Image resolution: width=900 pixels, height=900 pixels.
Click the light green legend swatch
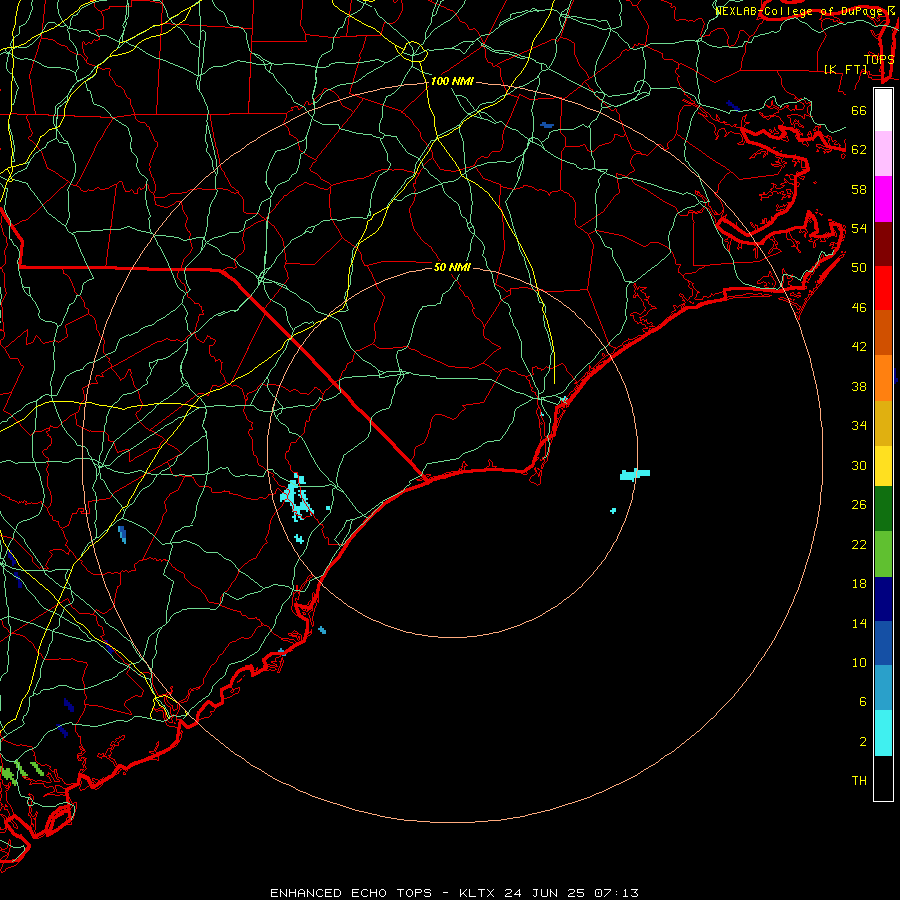(x=883, y=554)
